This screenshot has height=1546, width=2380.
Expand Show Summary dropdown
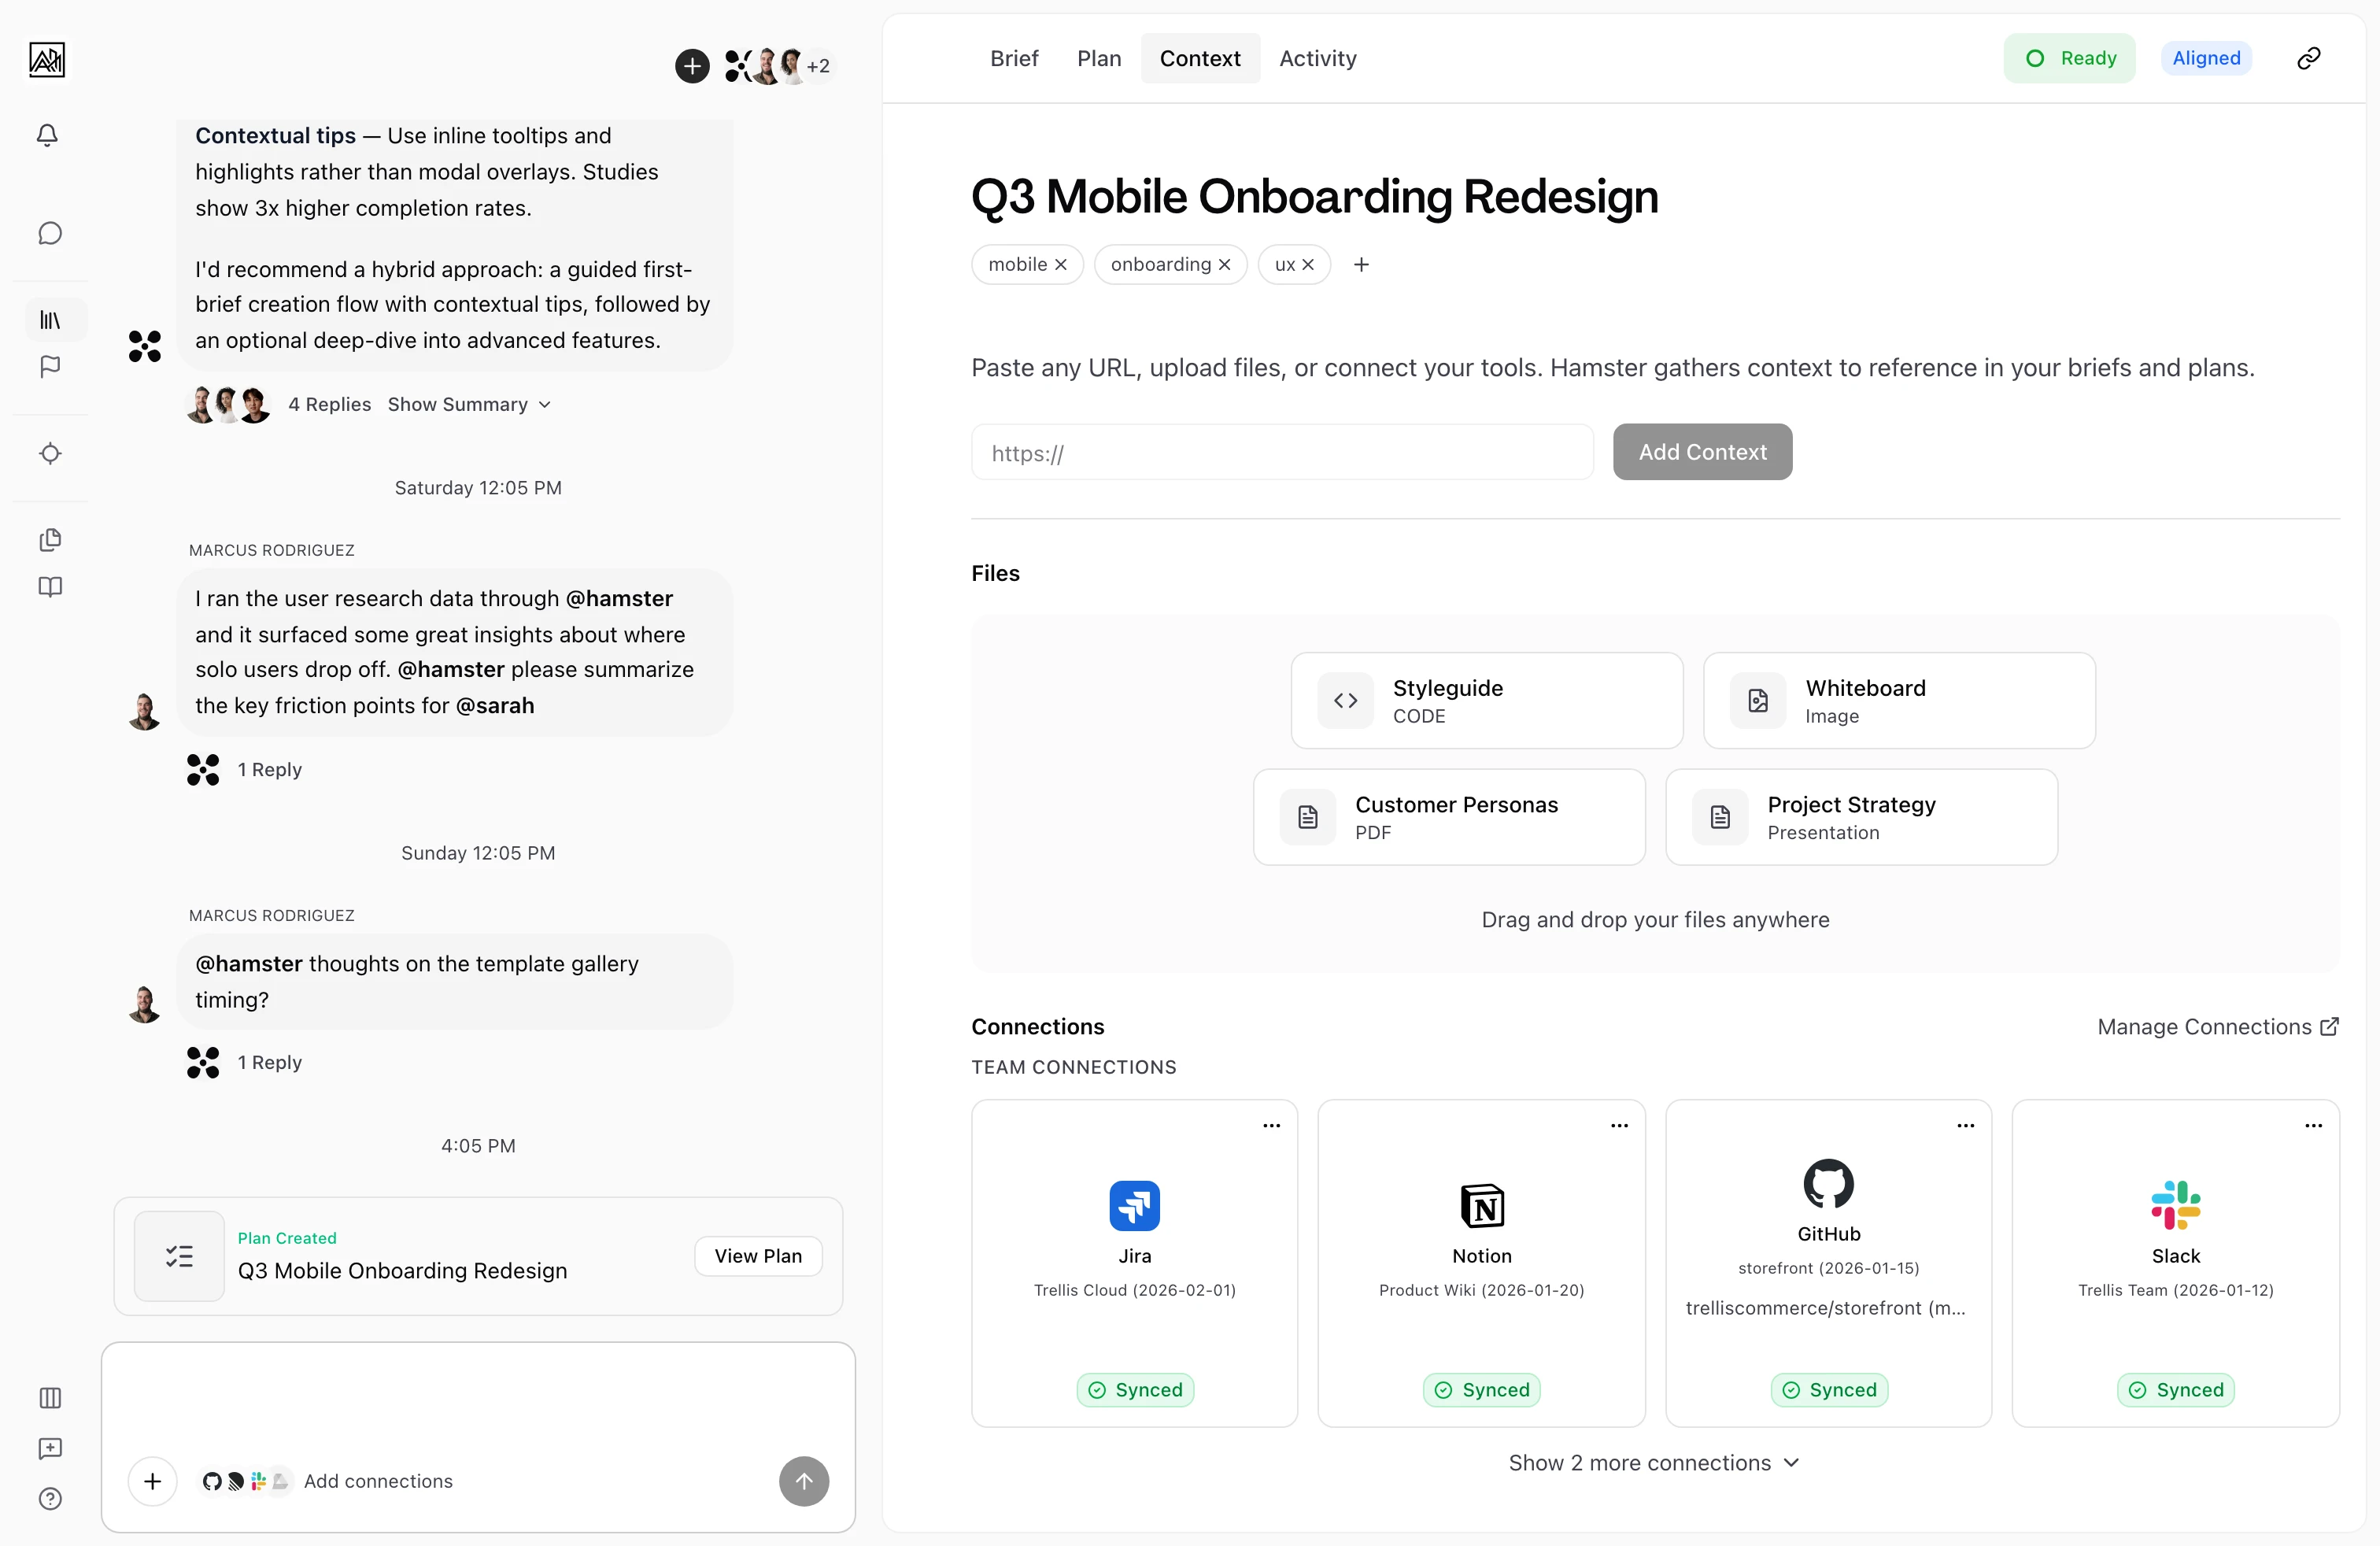coord(469,404)
